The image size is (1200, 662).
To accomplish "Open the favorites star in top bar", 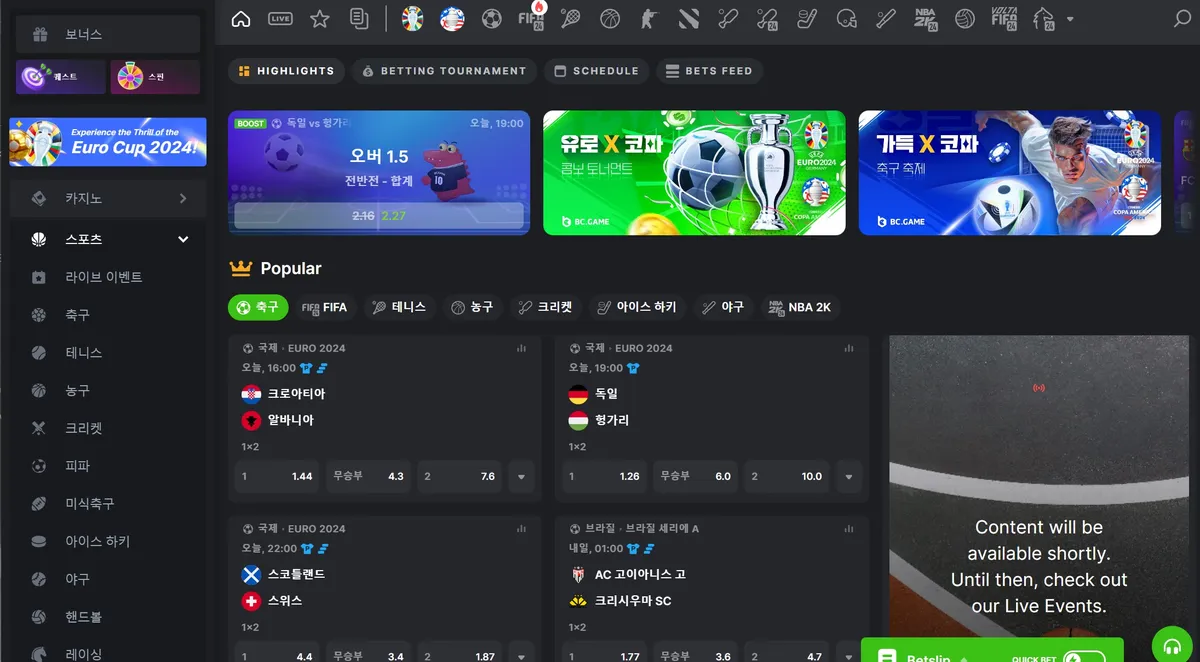I will click(x=319, y=18).
